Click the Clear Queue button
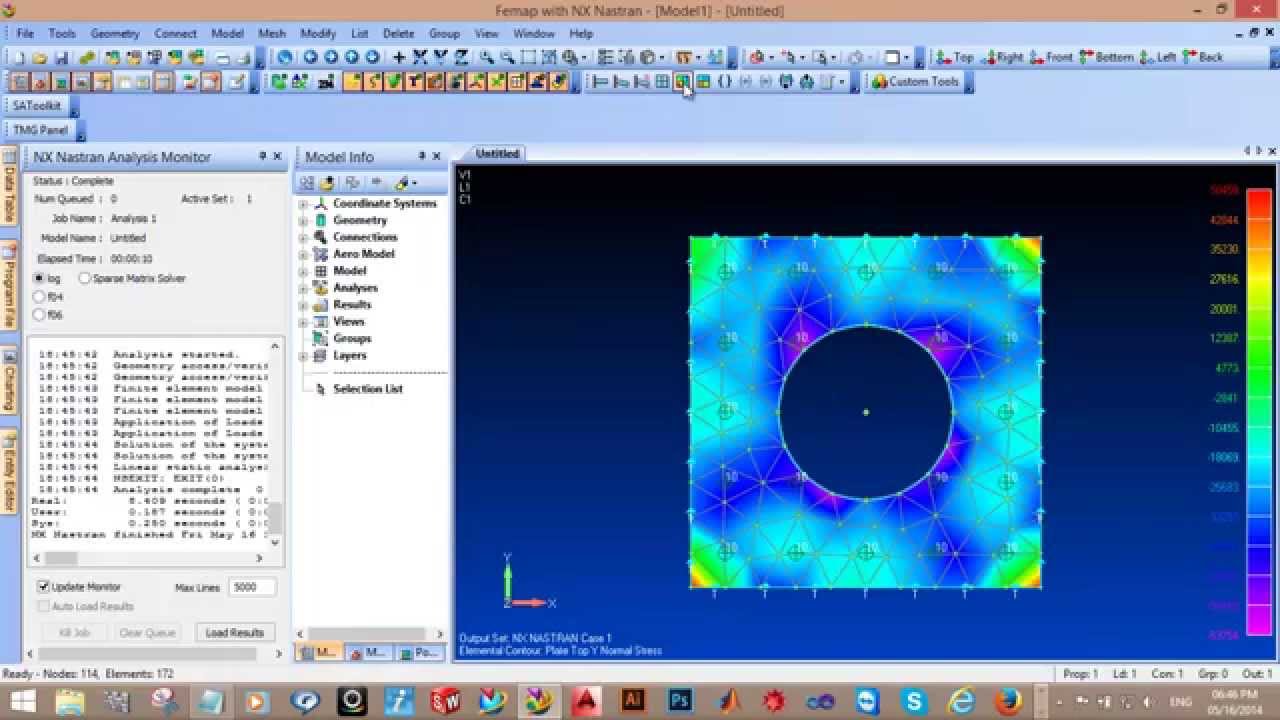This screenshot has height=720, width=1280. 147,632
